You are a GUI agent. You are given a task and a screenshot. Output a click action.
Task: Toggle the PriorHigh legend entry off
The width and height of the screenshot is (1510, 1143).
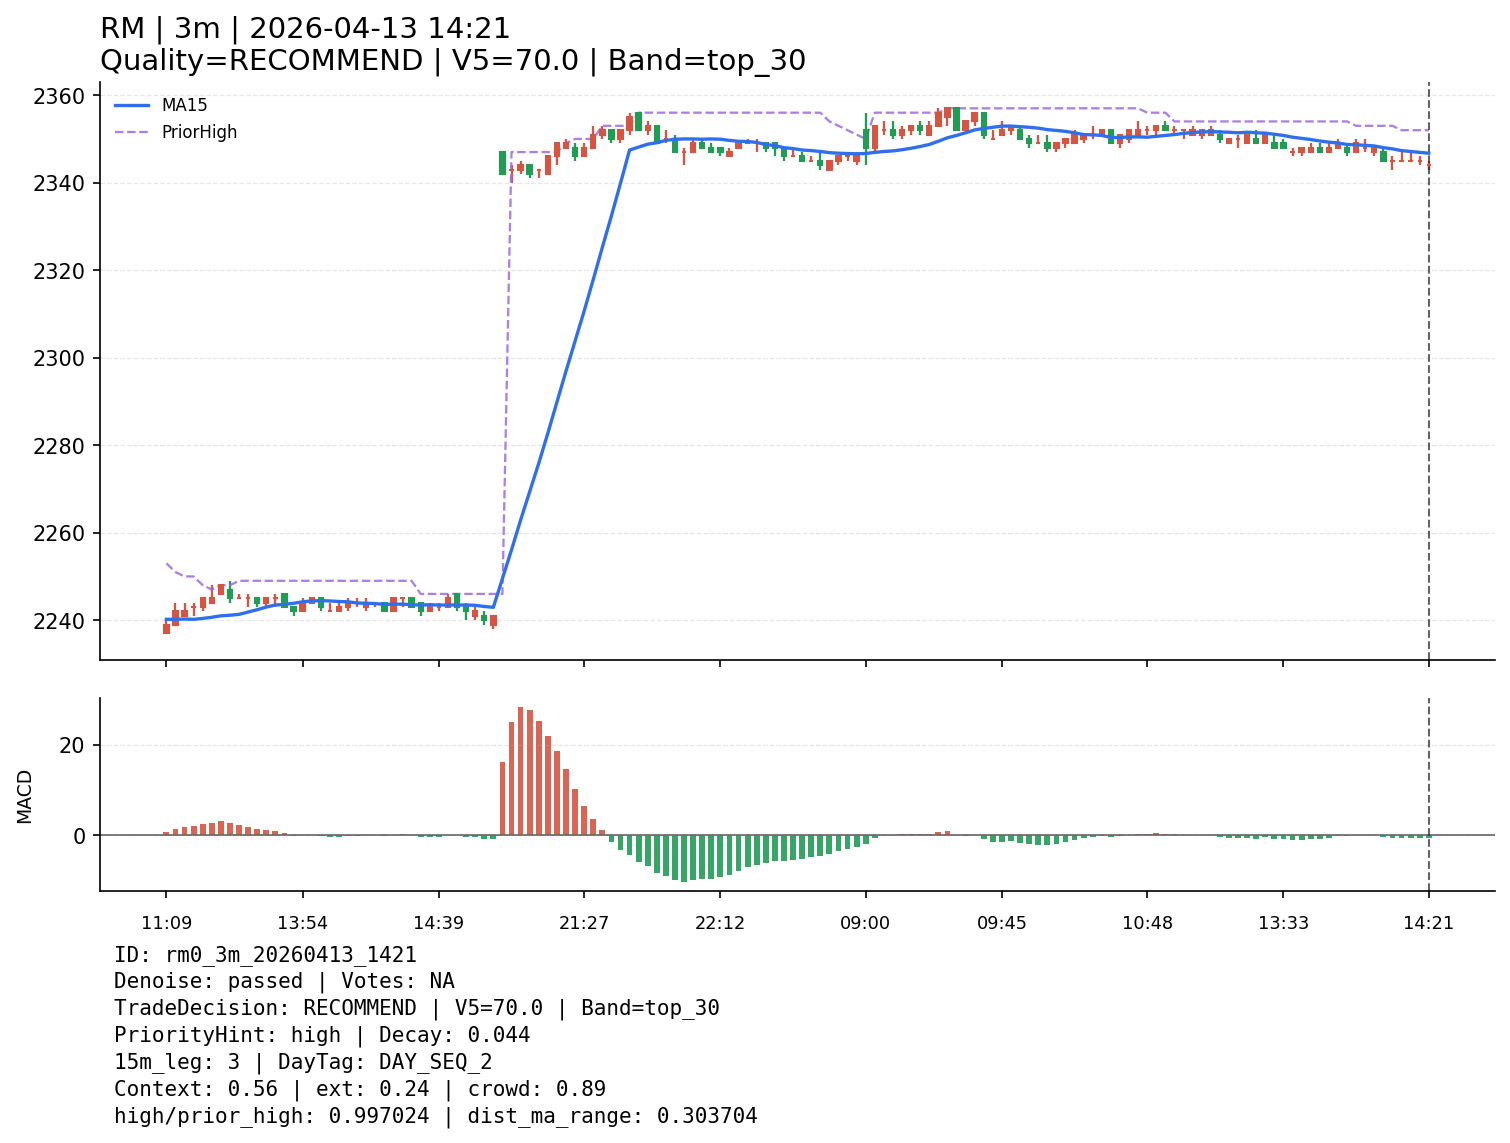(200, 131)
